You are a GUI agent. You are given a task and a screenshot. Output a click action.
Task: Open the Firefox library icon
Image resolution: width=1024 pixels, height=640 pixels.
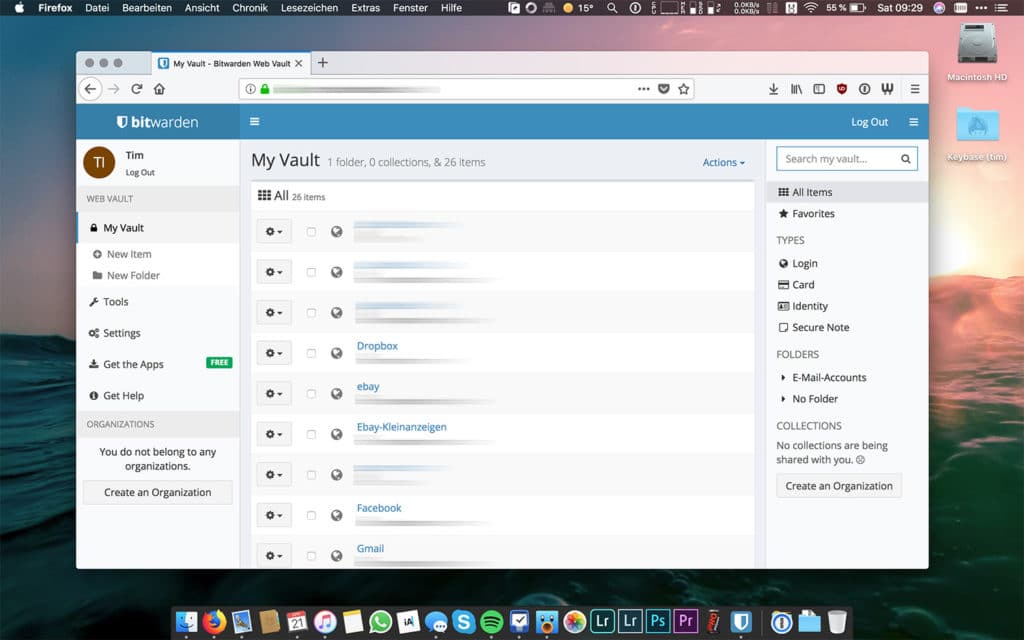tap(796, 89)
